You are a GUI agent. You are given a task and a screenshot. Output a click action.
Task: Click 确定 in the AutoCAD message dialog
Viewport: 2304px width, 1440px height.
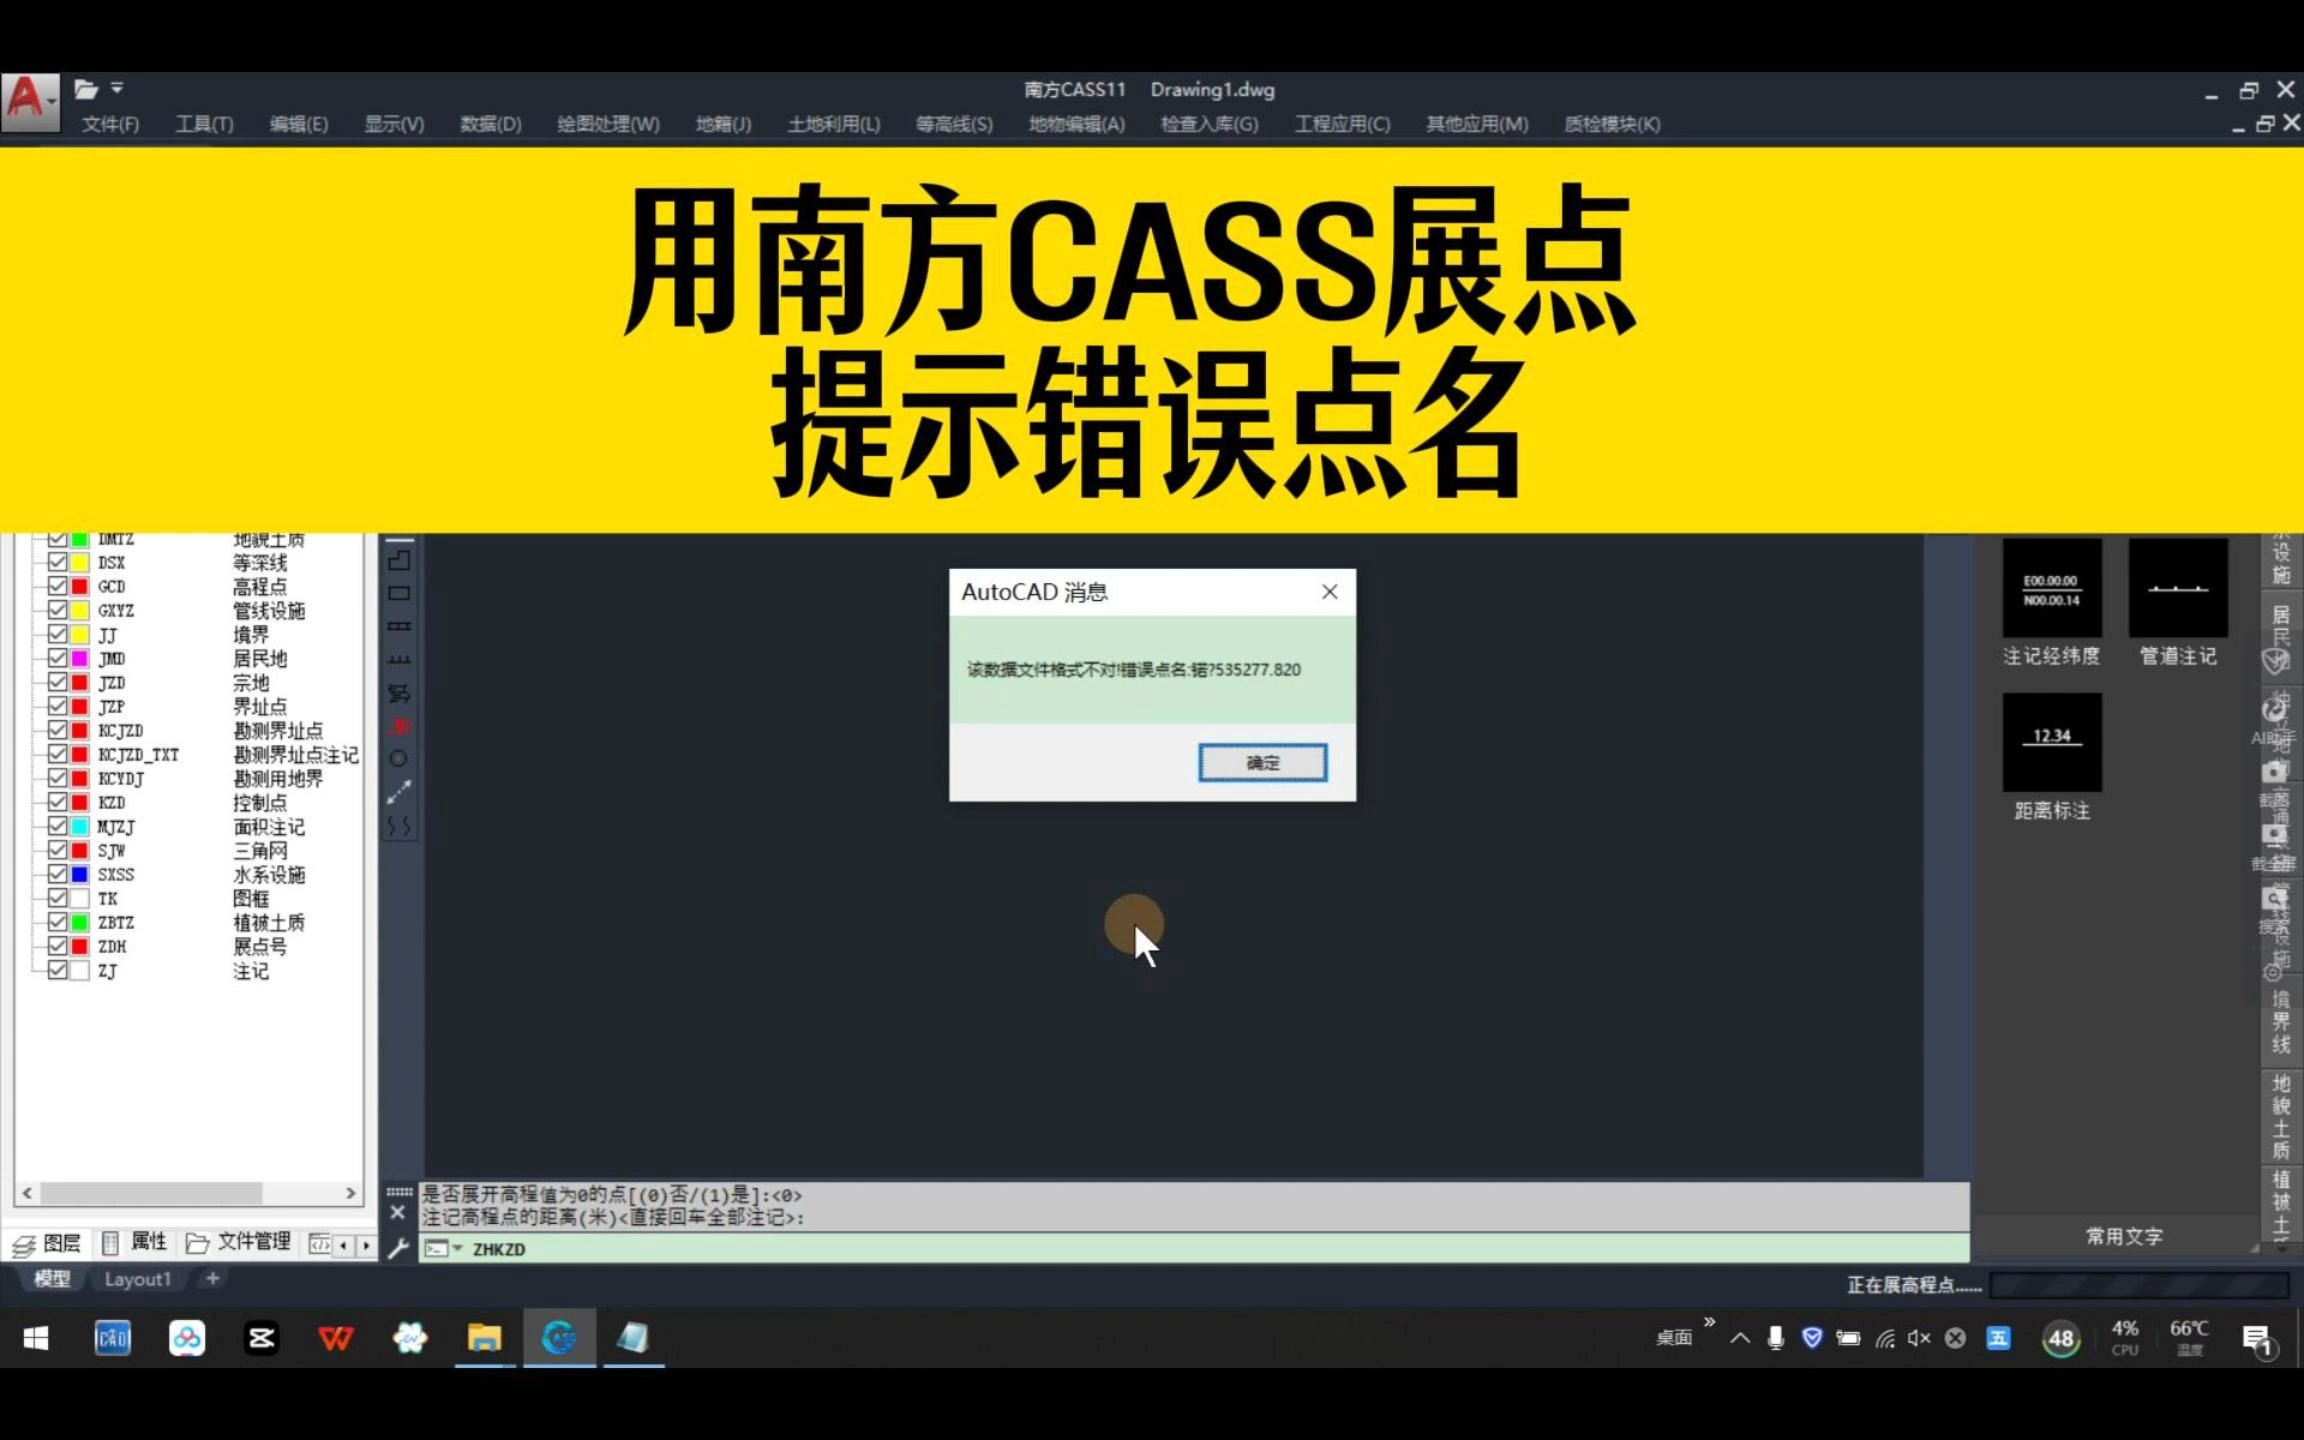[x=1263, y=763]
